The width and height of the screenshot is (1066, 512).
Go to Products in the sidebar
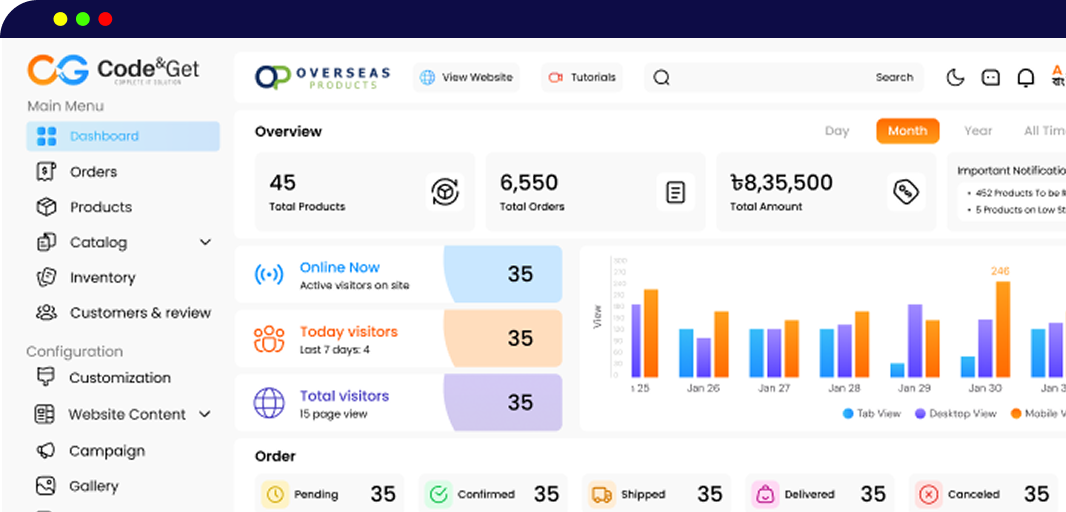coord(101,207)
